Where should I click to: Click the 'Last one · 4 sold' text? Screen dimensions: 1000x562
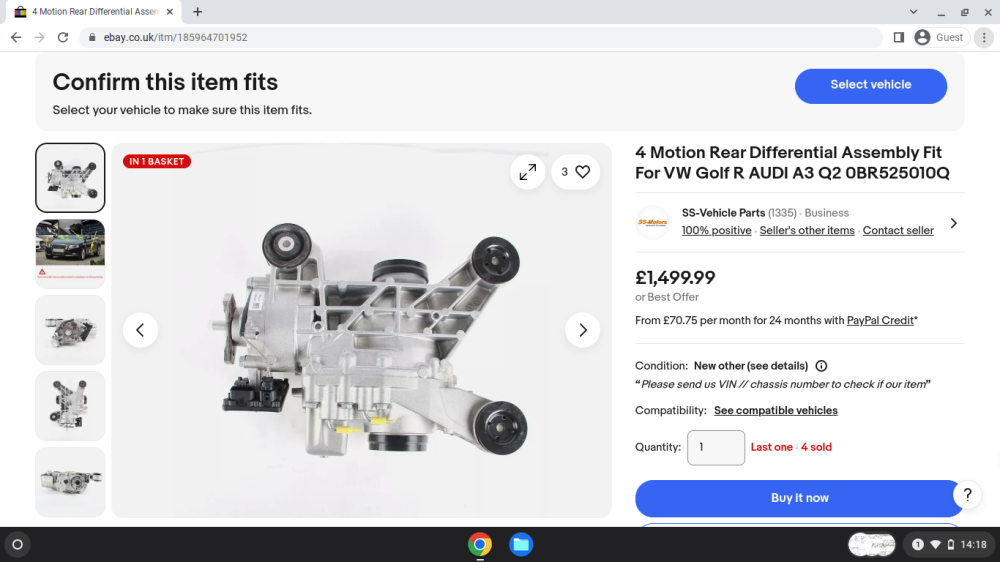[x=791, y=447]
